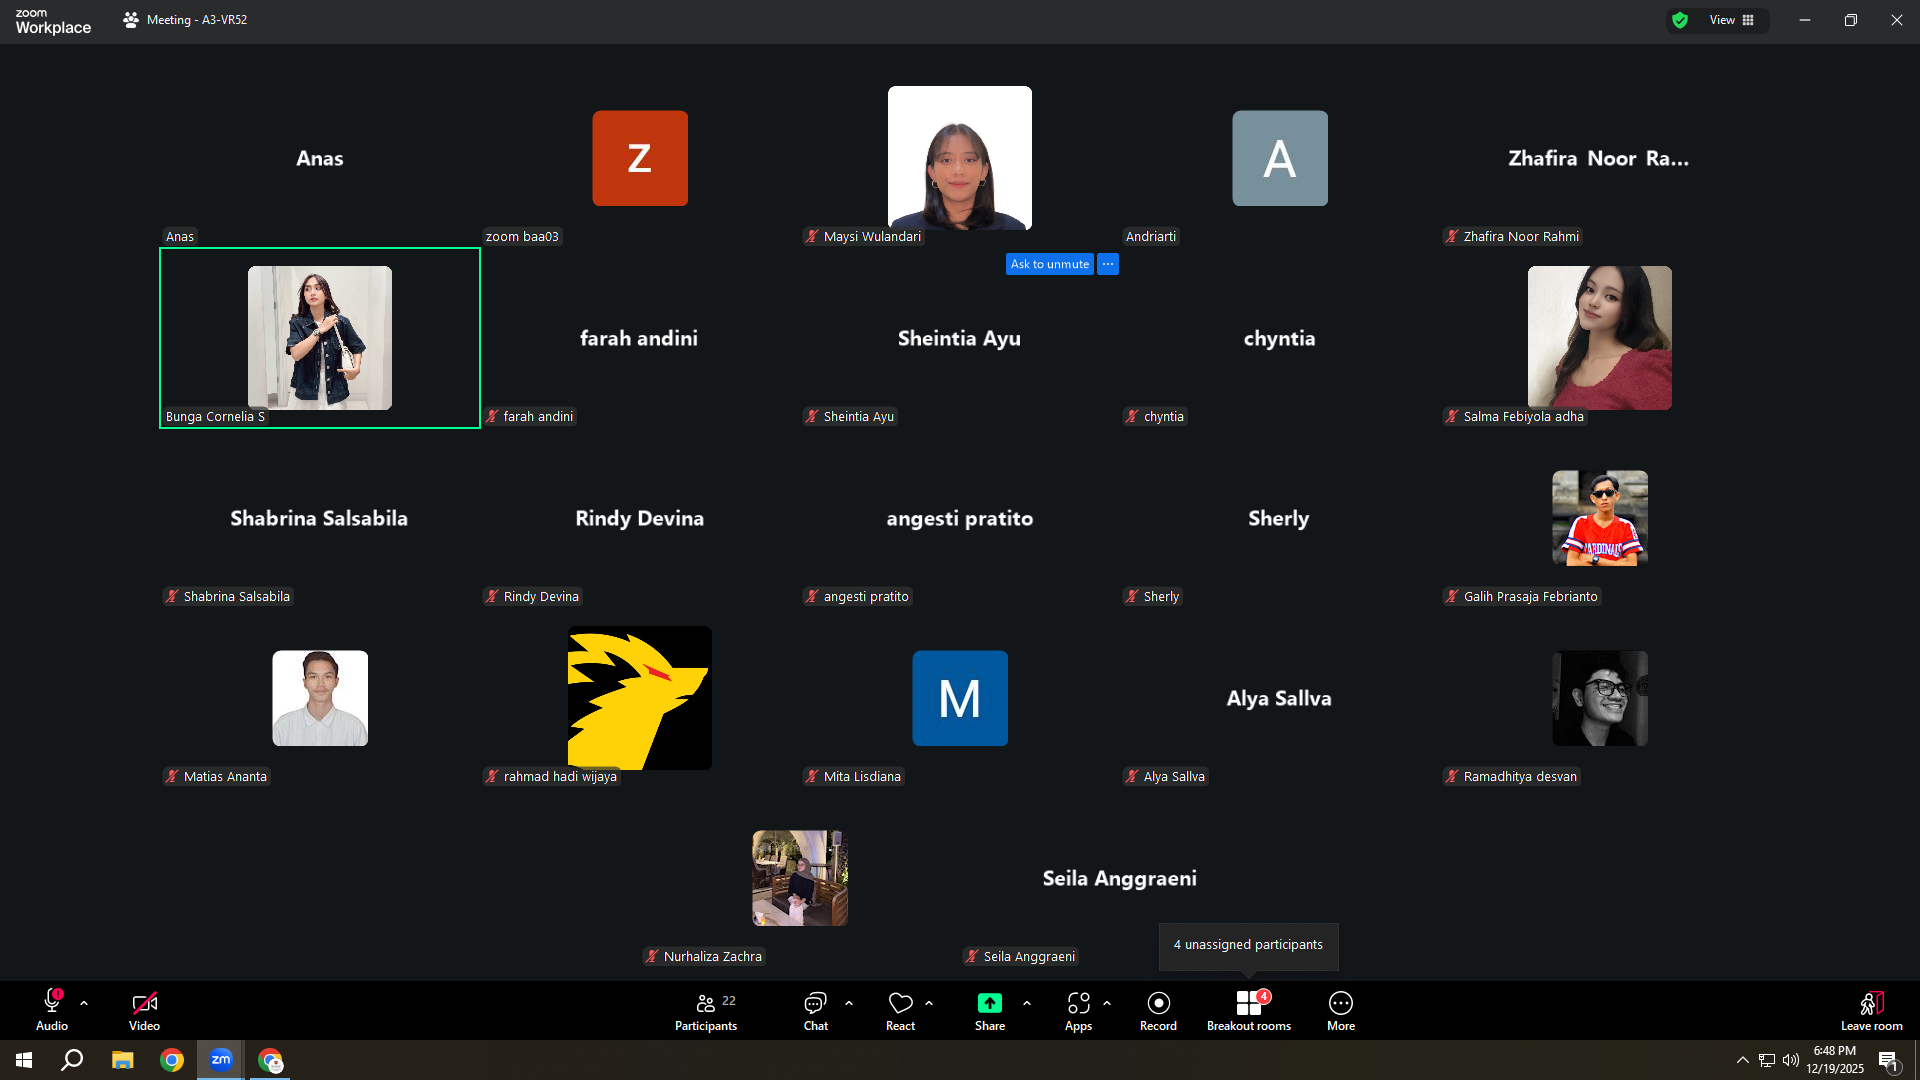Open the Windows Start menu
1920x1080 pixels.
click(24, 1060)
